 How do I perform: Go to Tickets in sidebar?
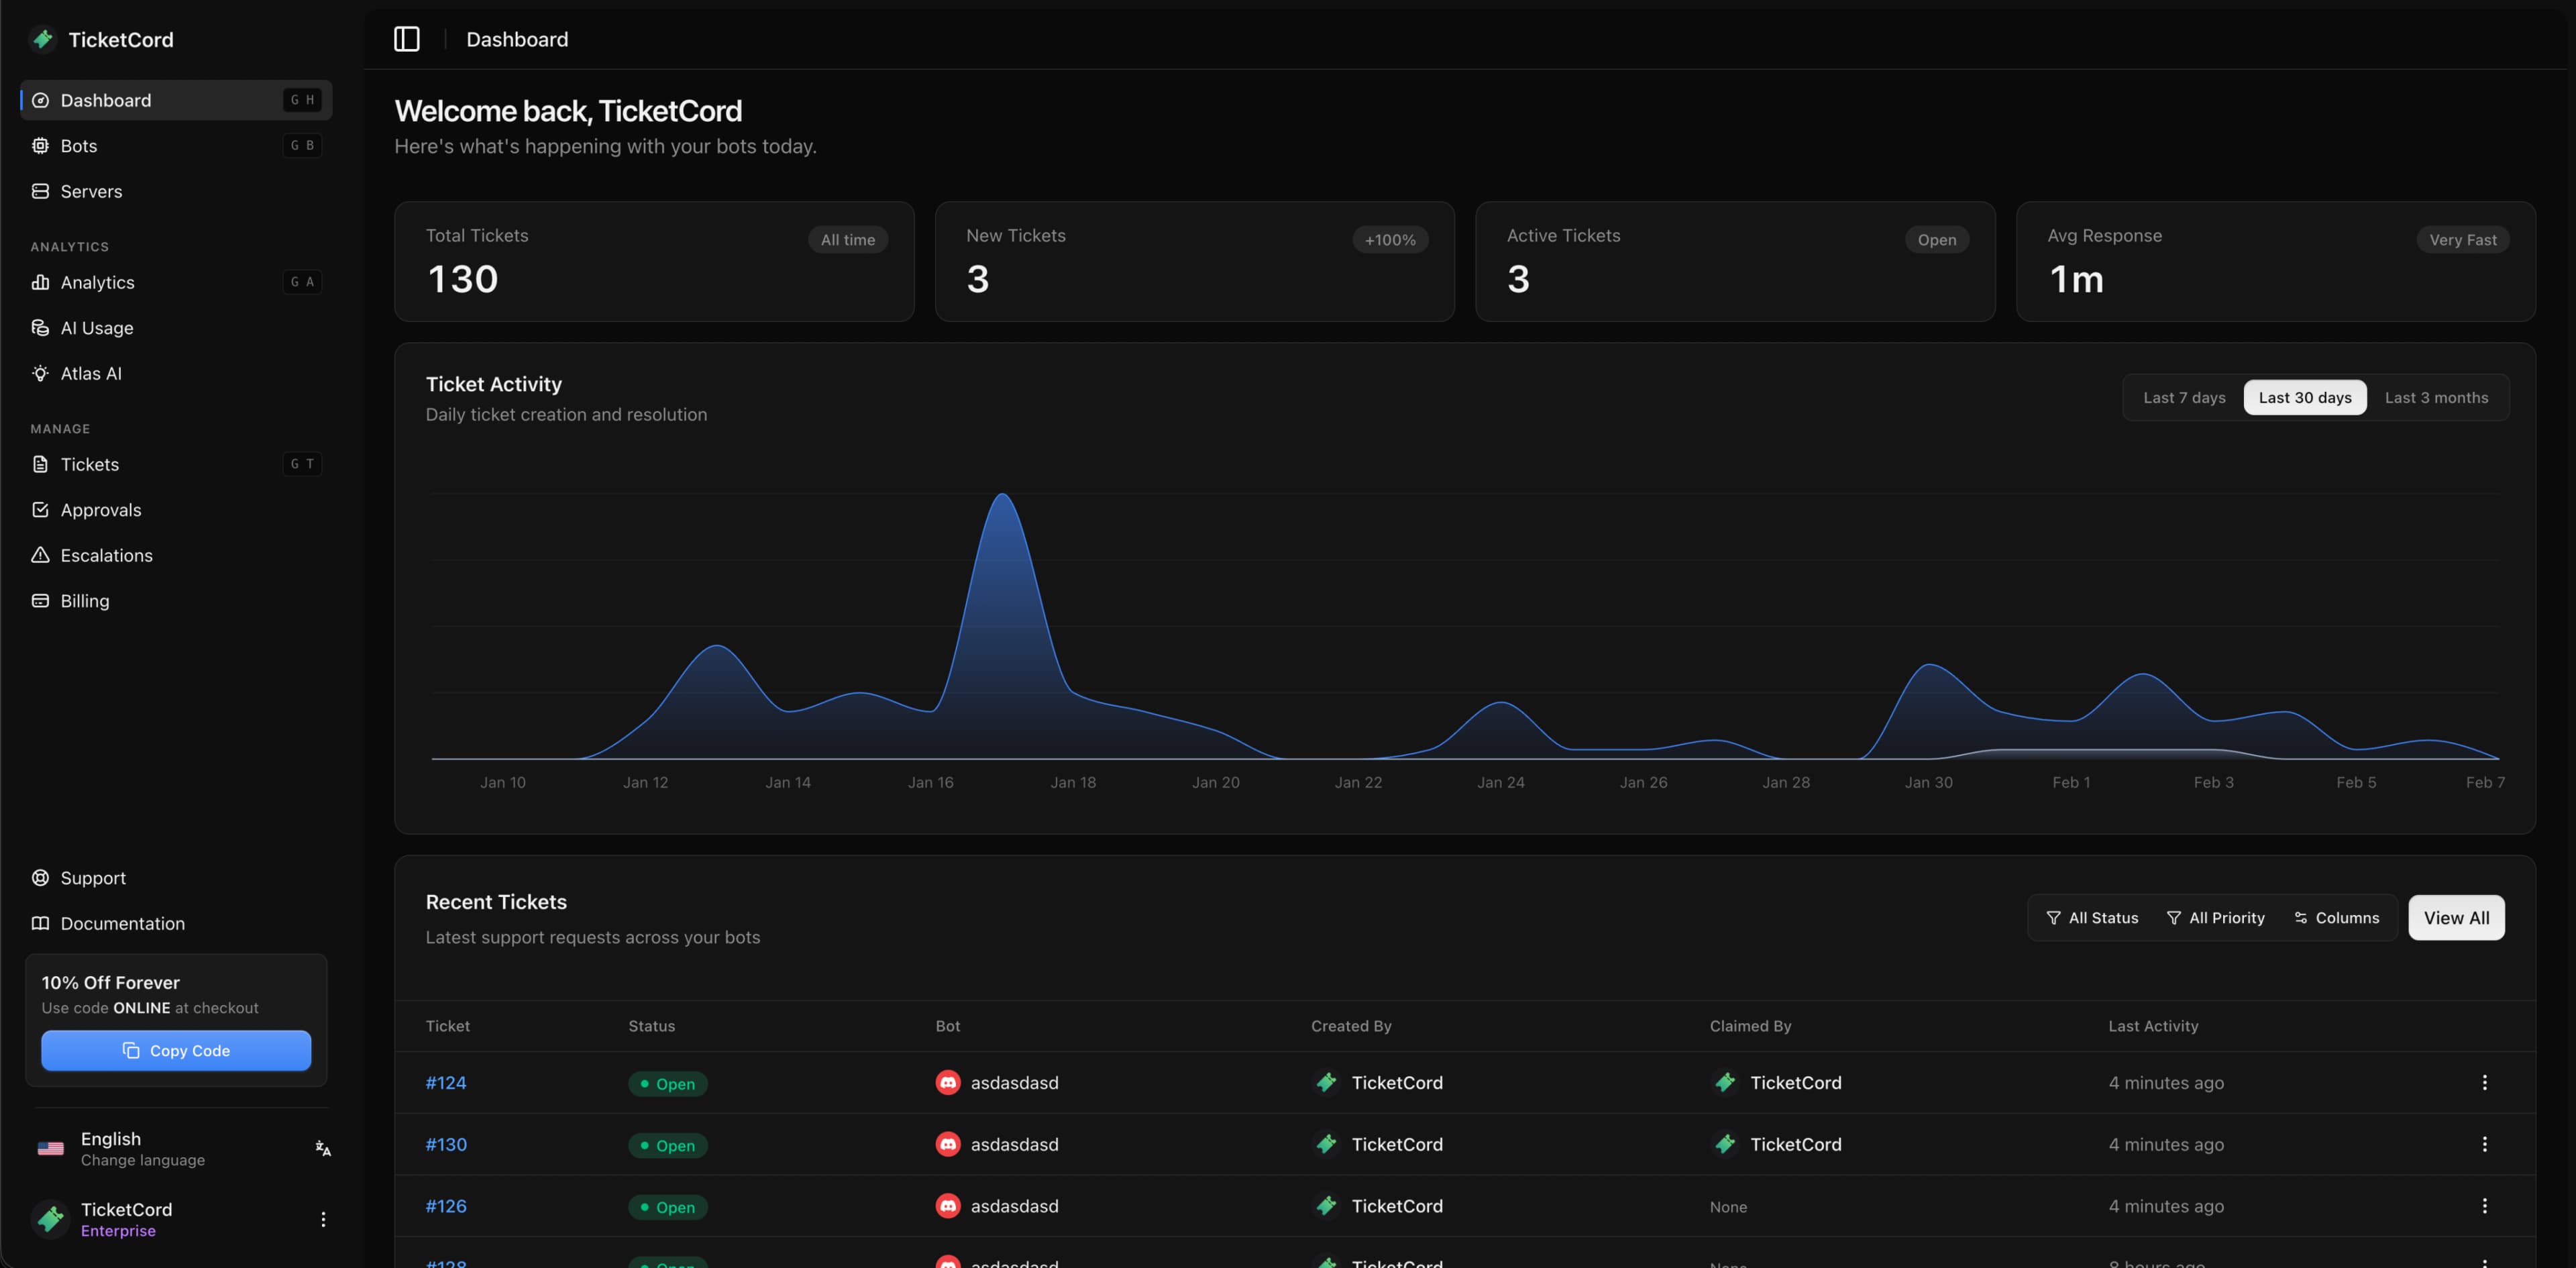(89, 464)
